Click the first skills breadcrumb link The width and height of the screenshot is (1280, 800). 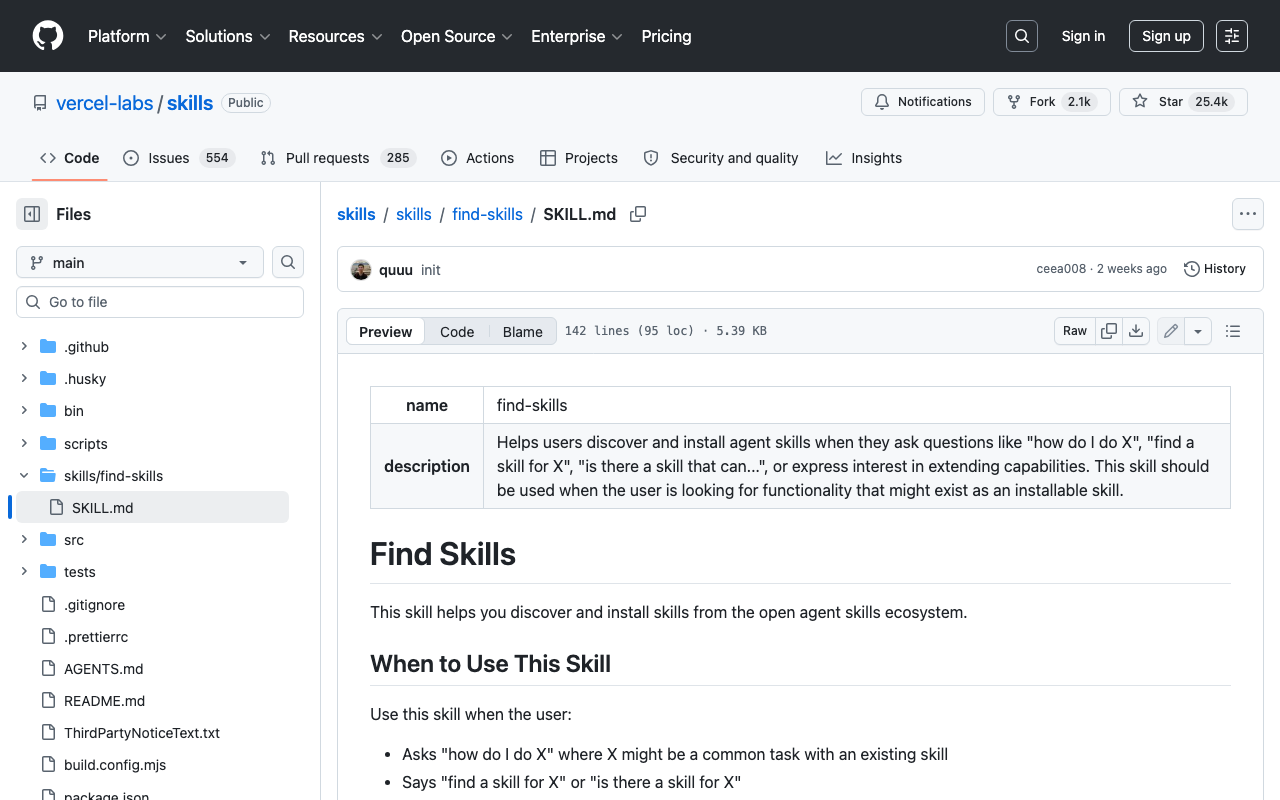coord(356,214)
